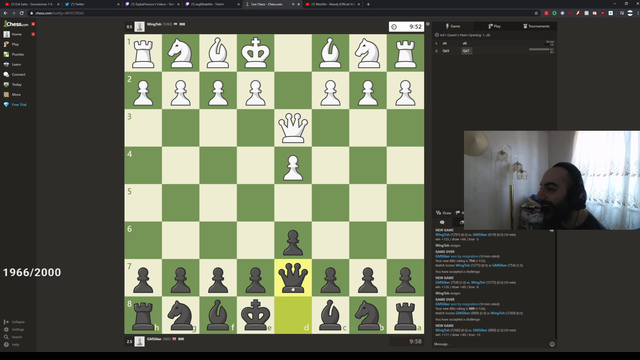Image resolution: width=640 pixels, height=360 pixels.
Task: Click the red notification badge next to Home
Action: pos(33,34)
